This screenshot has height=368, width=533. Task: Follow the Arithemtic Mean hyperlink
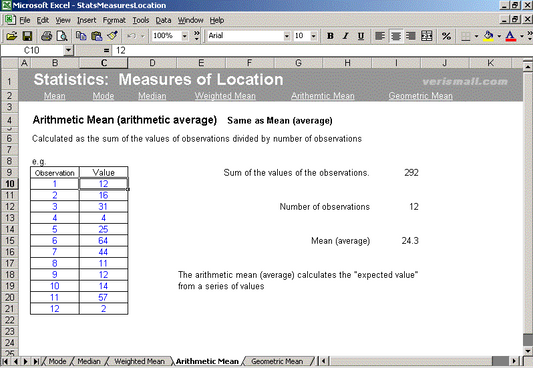[x=323, y=96]
